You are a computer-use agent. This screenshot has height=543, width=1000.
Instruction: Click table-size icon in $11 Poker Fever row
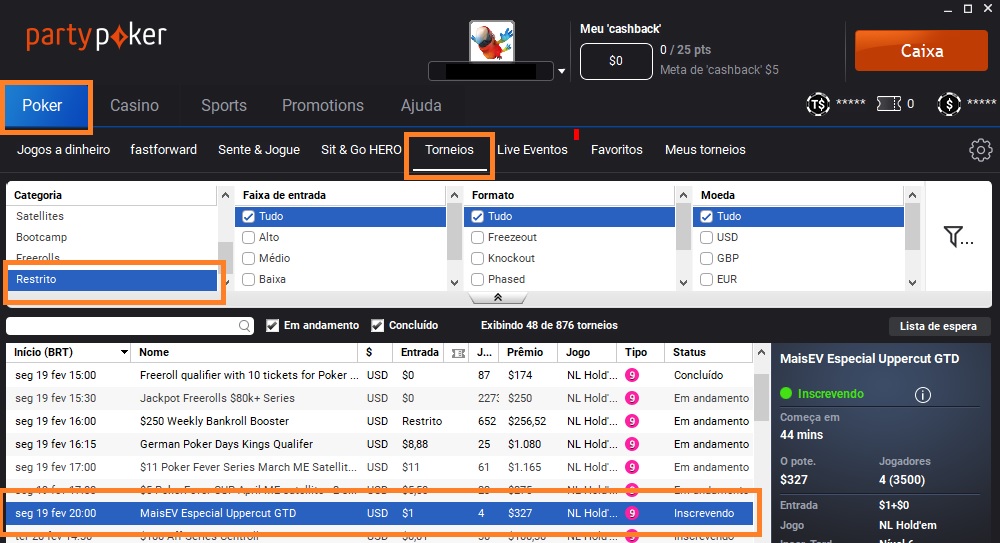coord(631,467)
